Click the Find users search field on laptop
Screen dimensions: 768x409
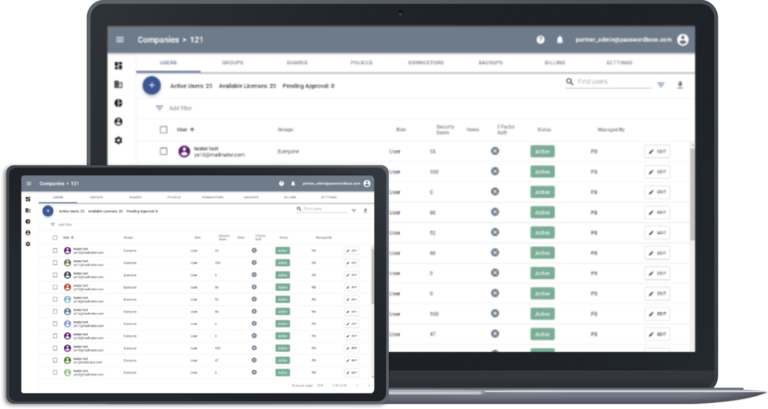coord(610,82)
